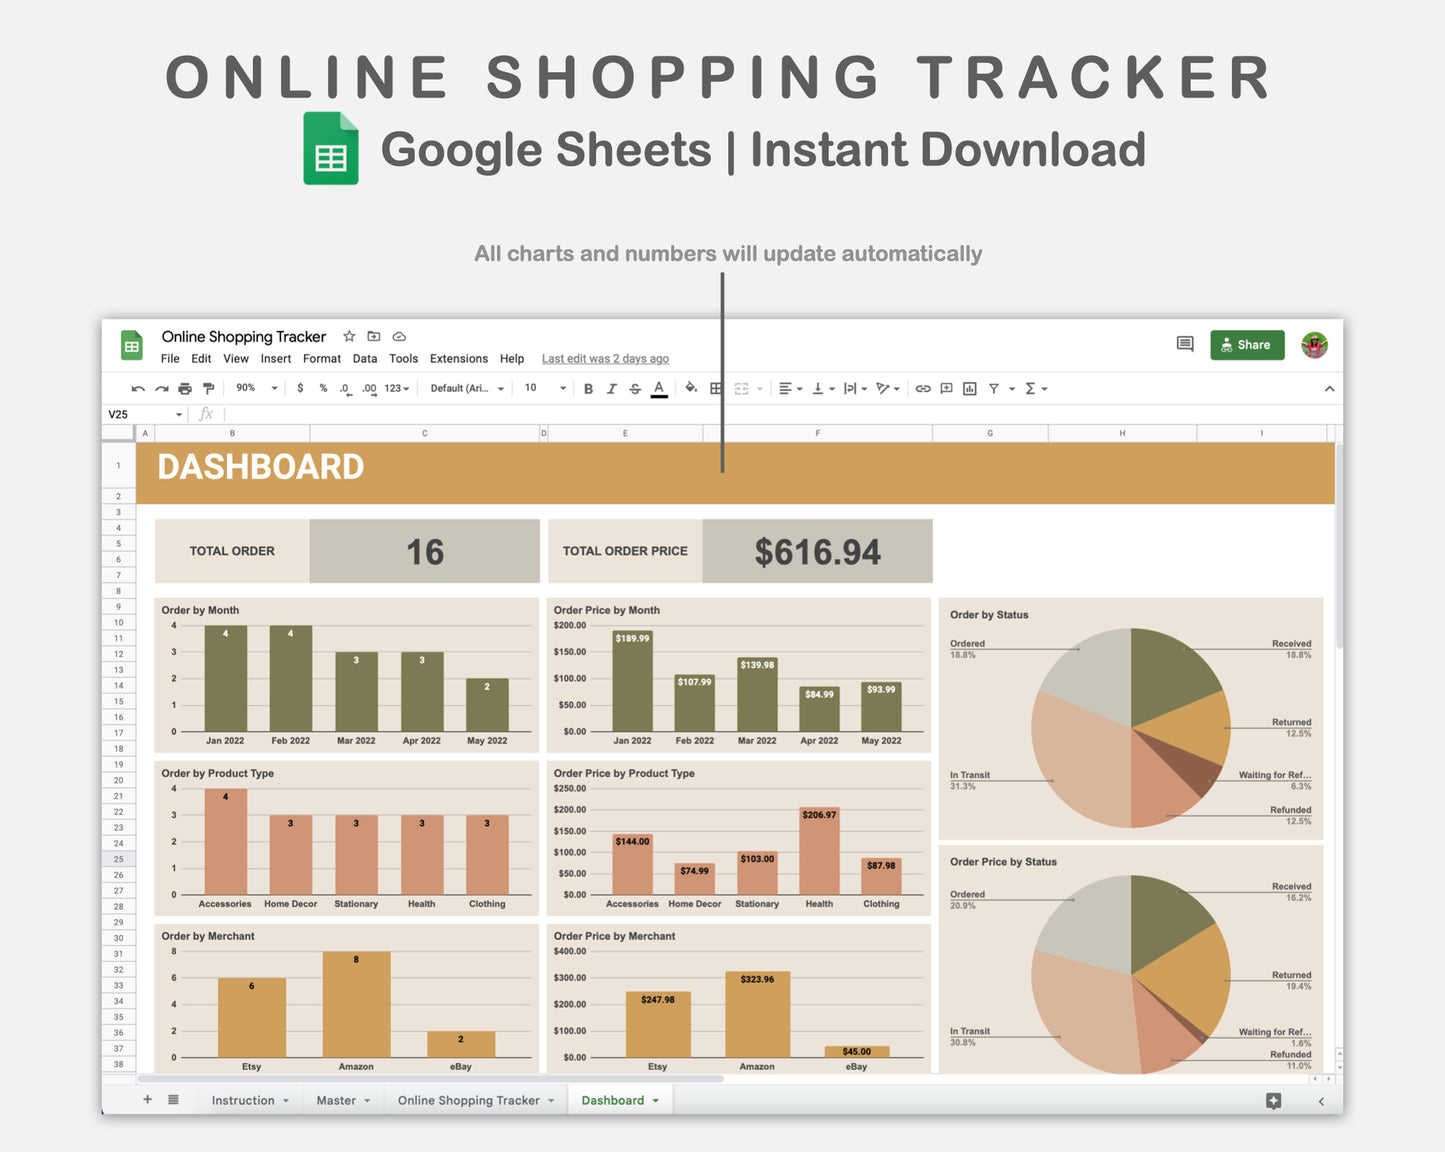Select the Paint format tool

(x=208, y=388)
